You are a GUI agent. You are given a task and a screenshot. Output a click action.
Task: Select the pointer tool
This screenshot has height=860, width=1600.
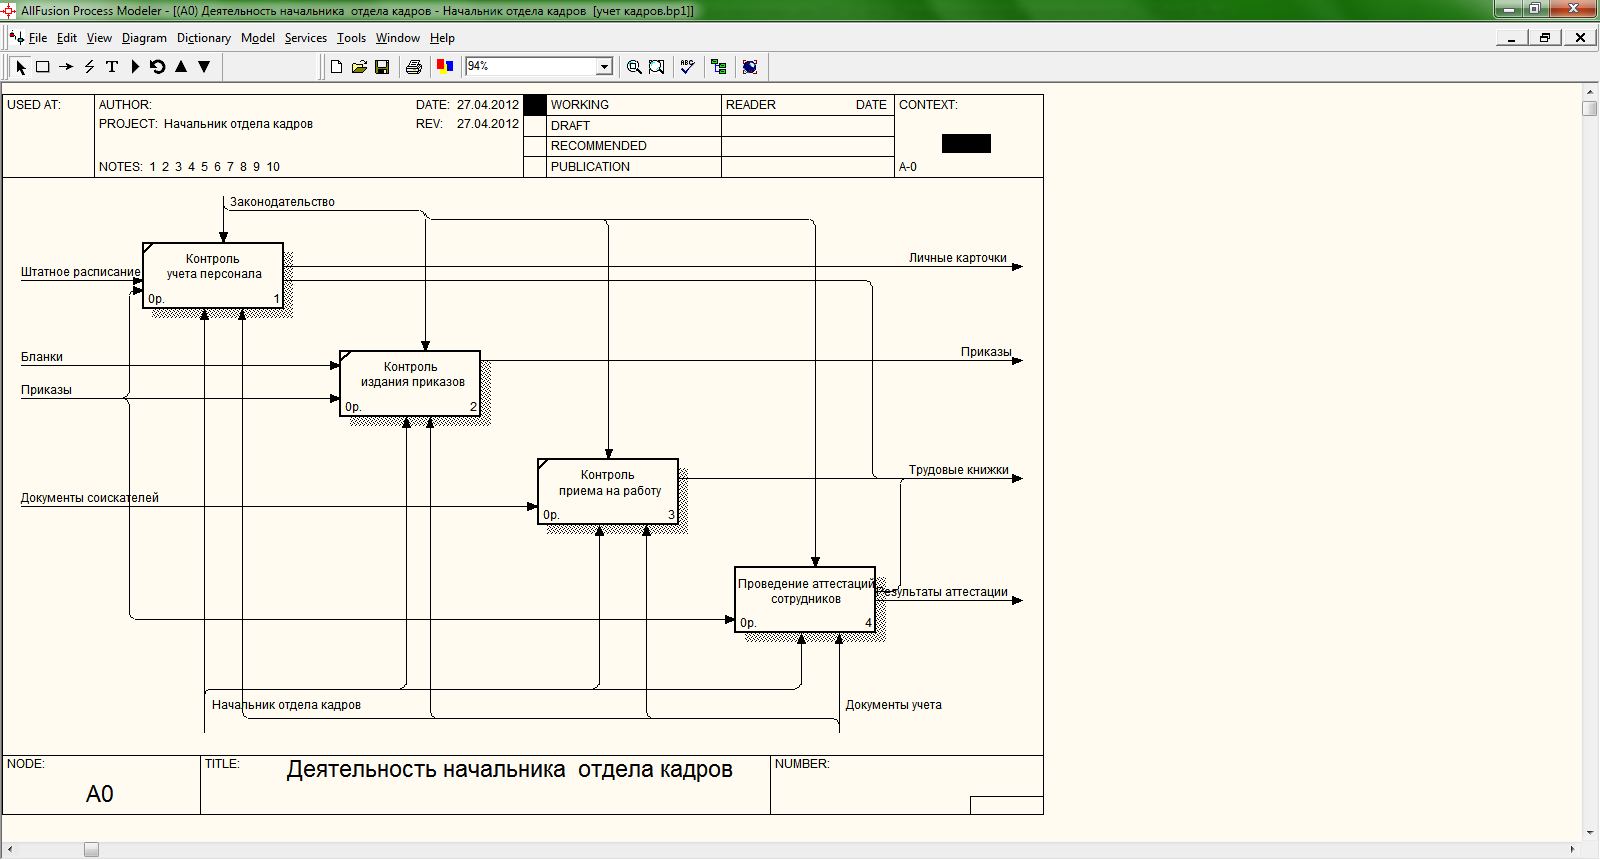(21, 67)
